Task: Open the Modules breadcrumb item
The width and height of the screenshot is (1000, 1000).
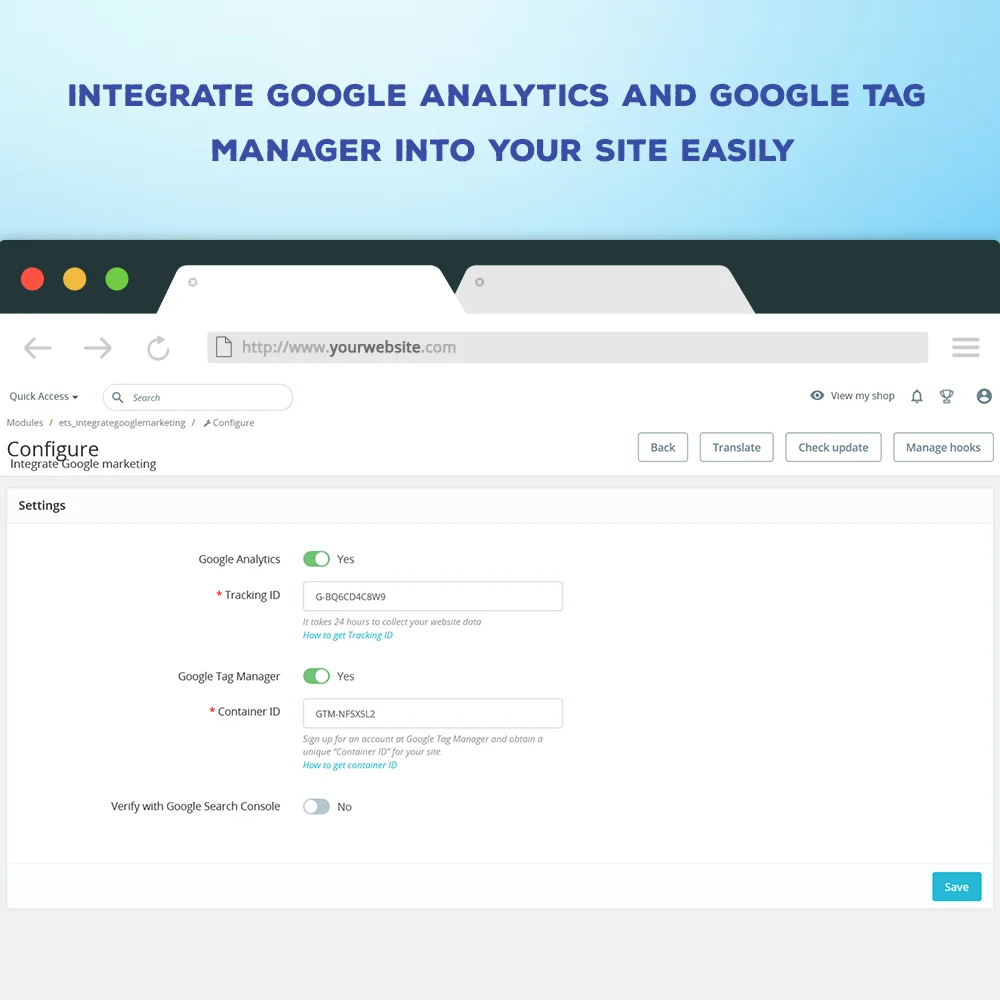Action: pos(25,423)
